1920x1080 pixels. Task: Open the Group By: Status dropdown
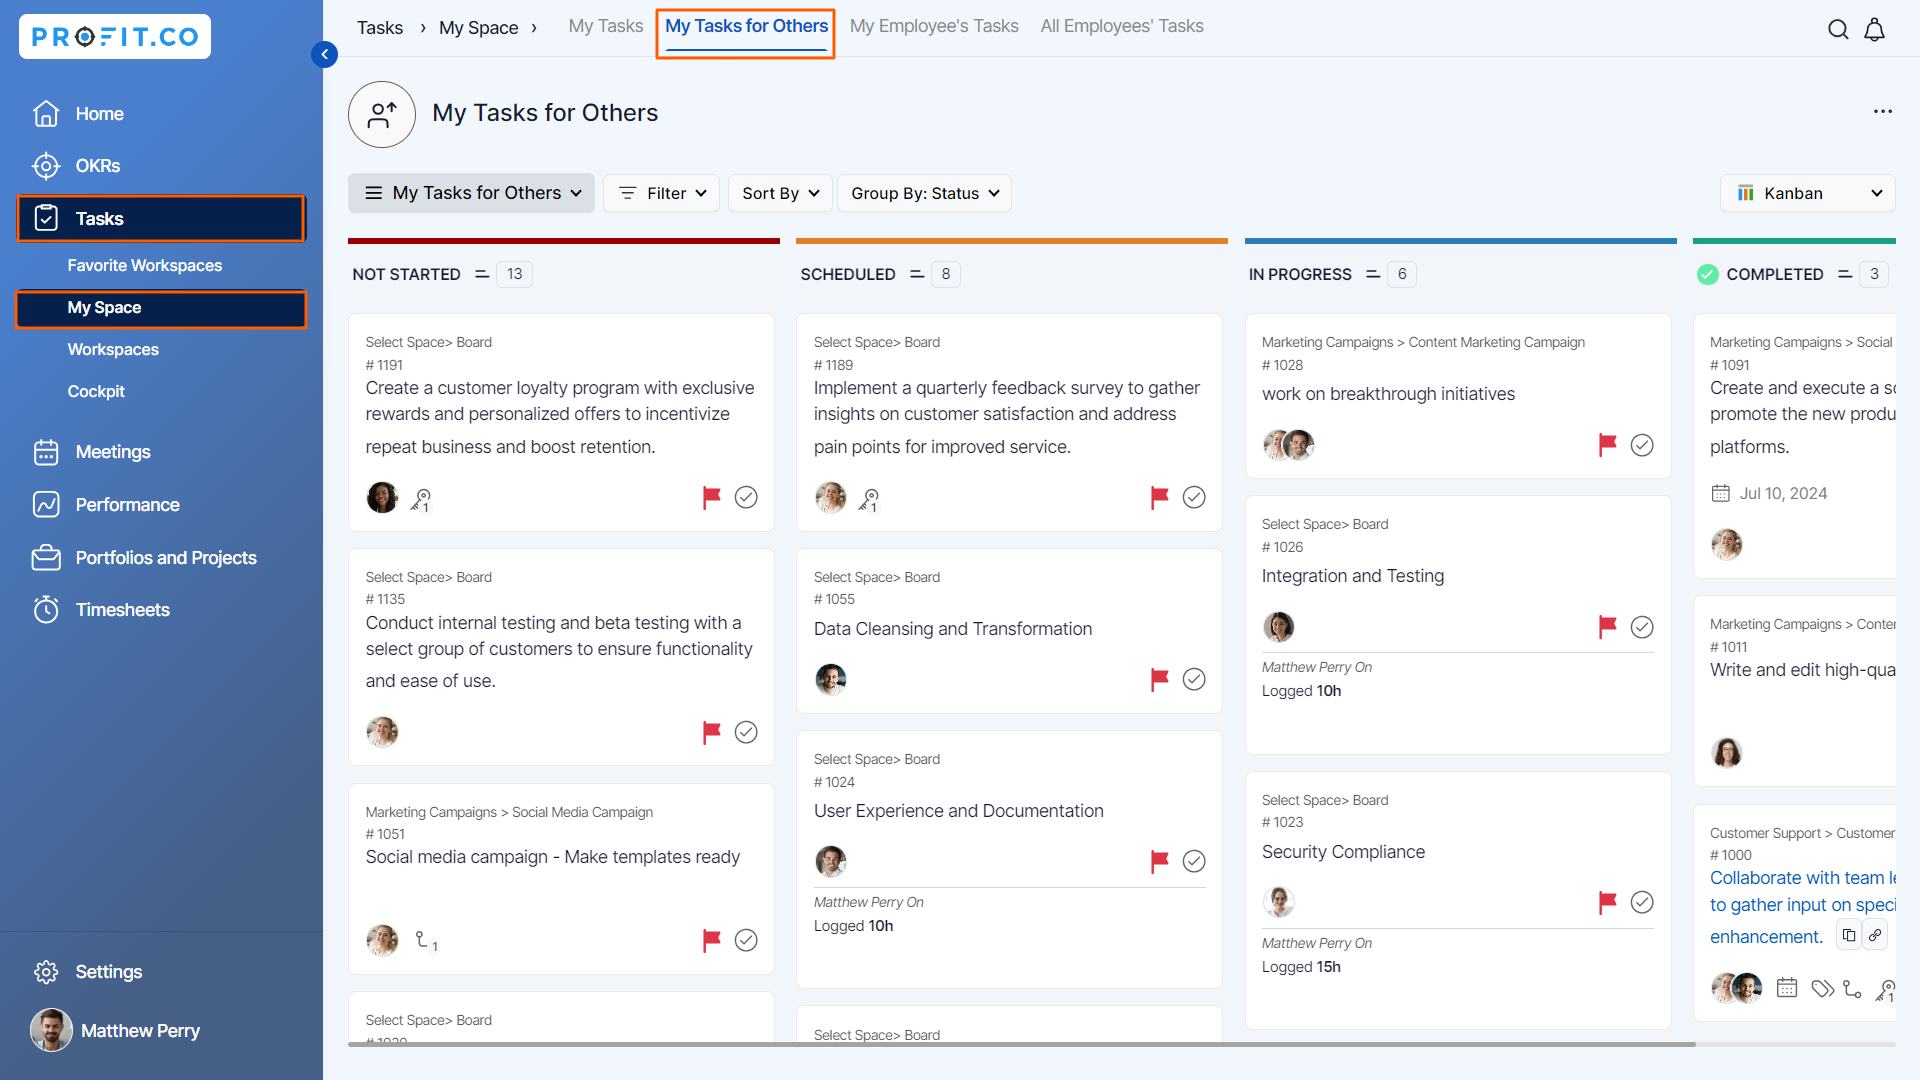[x=925, y=193]
